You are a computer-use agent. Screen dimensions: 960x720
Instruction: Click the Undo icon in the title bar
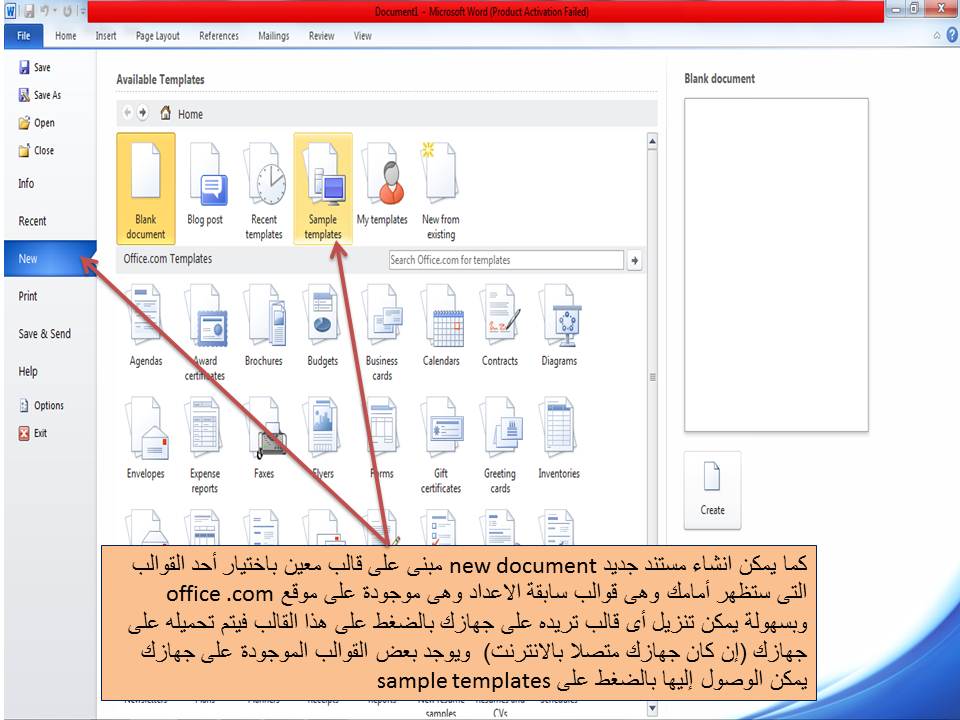(x=46, y=11)
